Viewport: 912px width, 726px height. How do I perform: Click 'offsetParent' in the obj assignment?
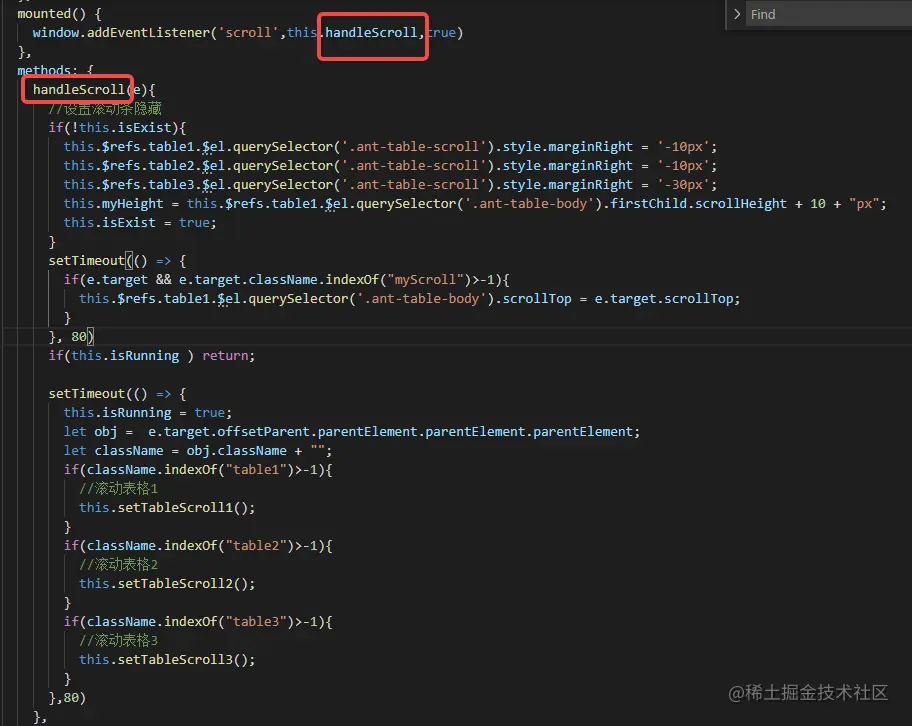pyautogui.click(x=263, y=432)
